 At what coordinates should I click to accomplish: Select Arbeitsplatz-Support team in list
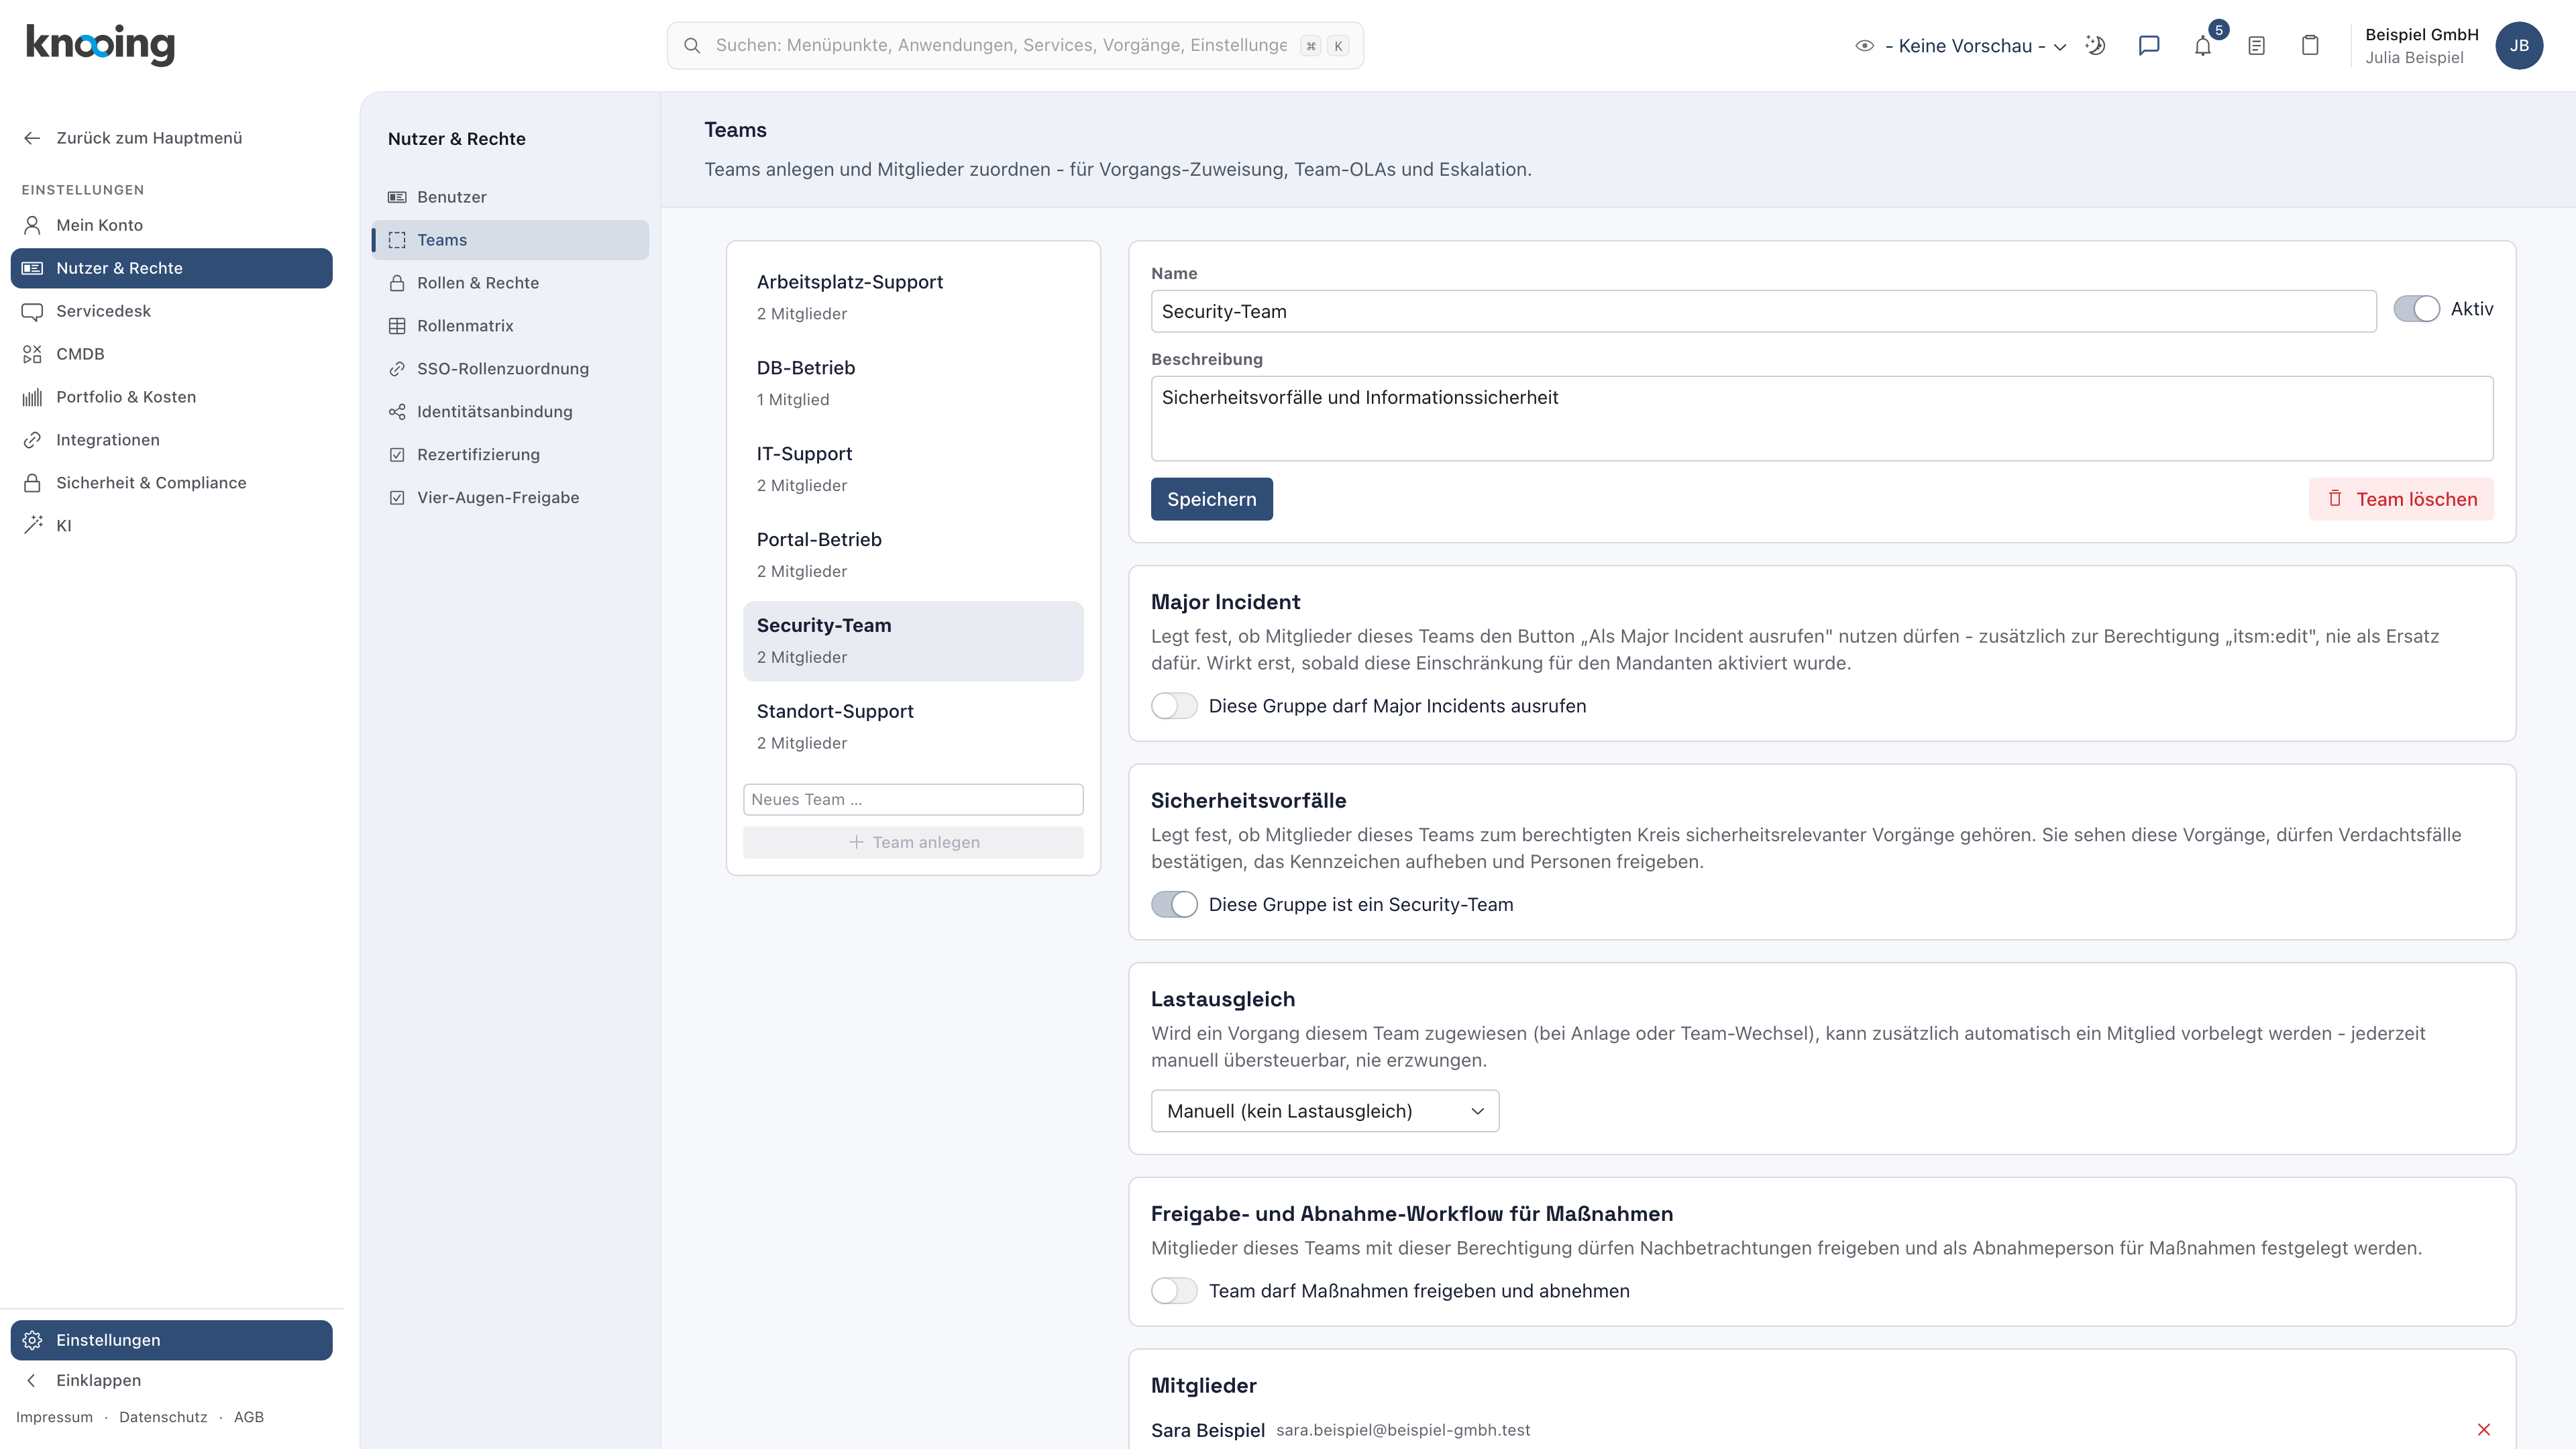click(x=913, y=297)
